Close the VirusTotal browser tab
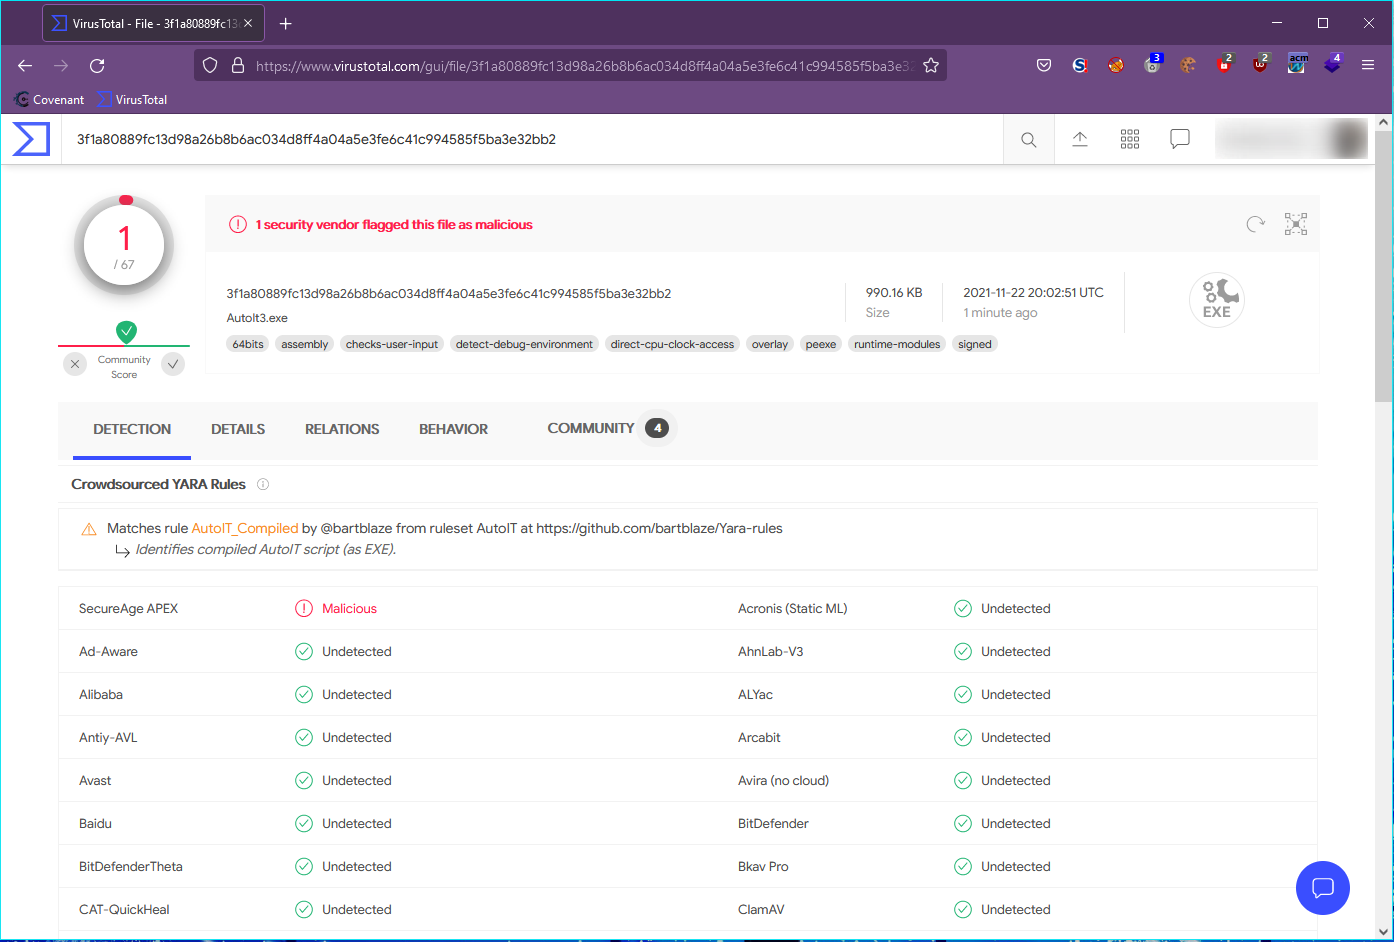1394x942 pixels. (248, 23)
